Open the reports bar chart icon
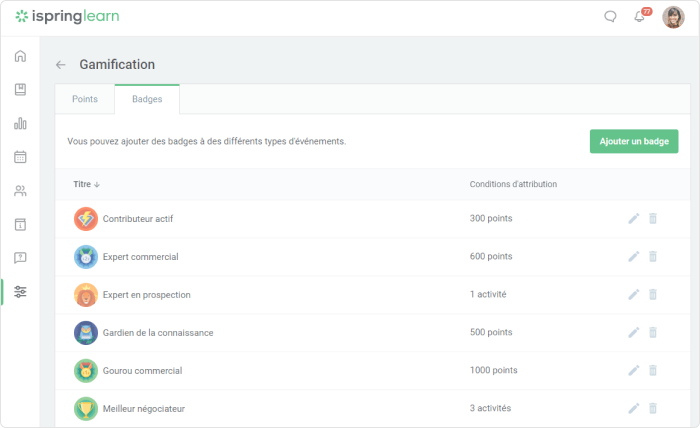Viewport: 700px width, 428px height. pos(20,123)
